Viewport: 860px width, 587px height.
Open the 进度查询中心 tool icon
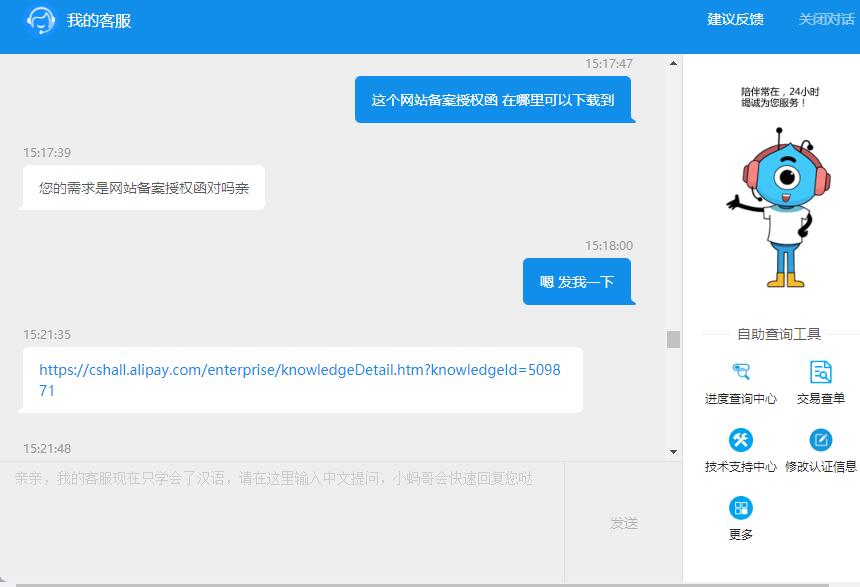tap(741, 371)
